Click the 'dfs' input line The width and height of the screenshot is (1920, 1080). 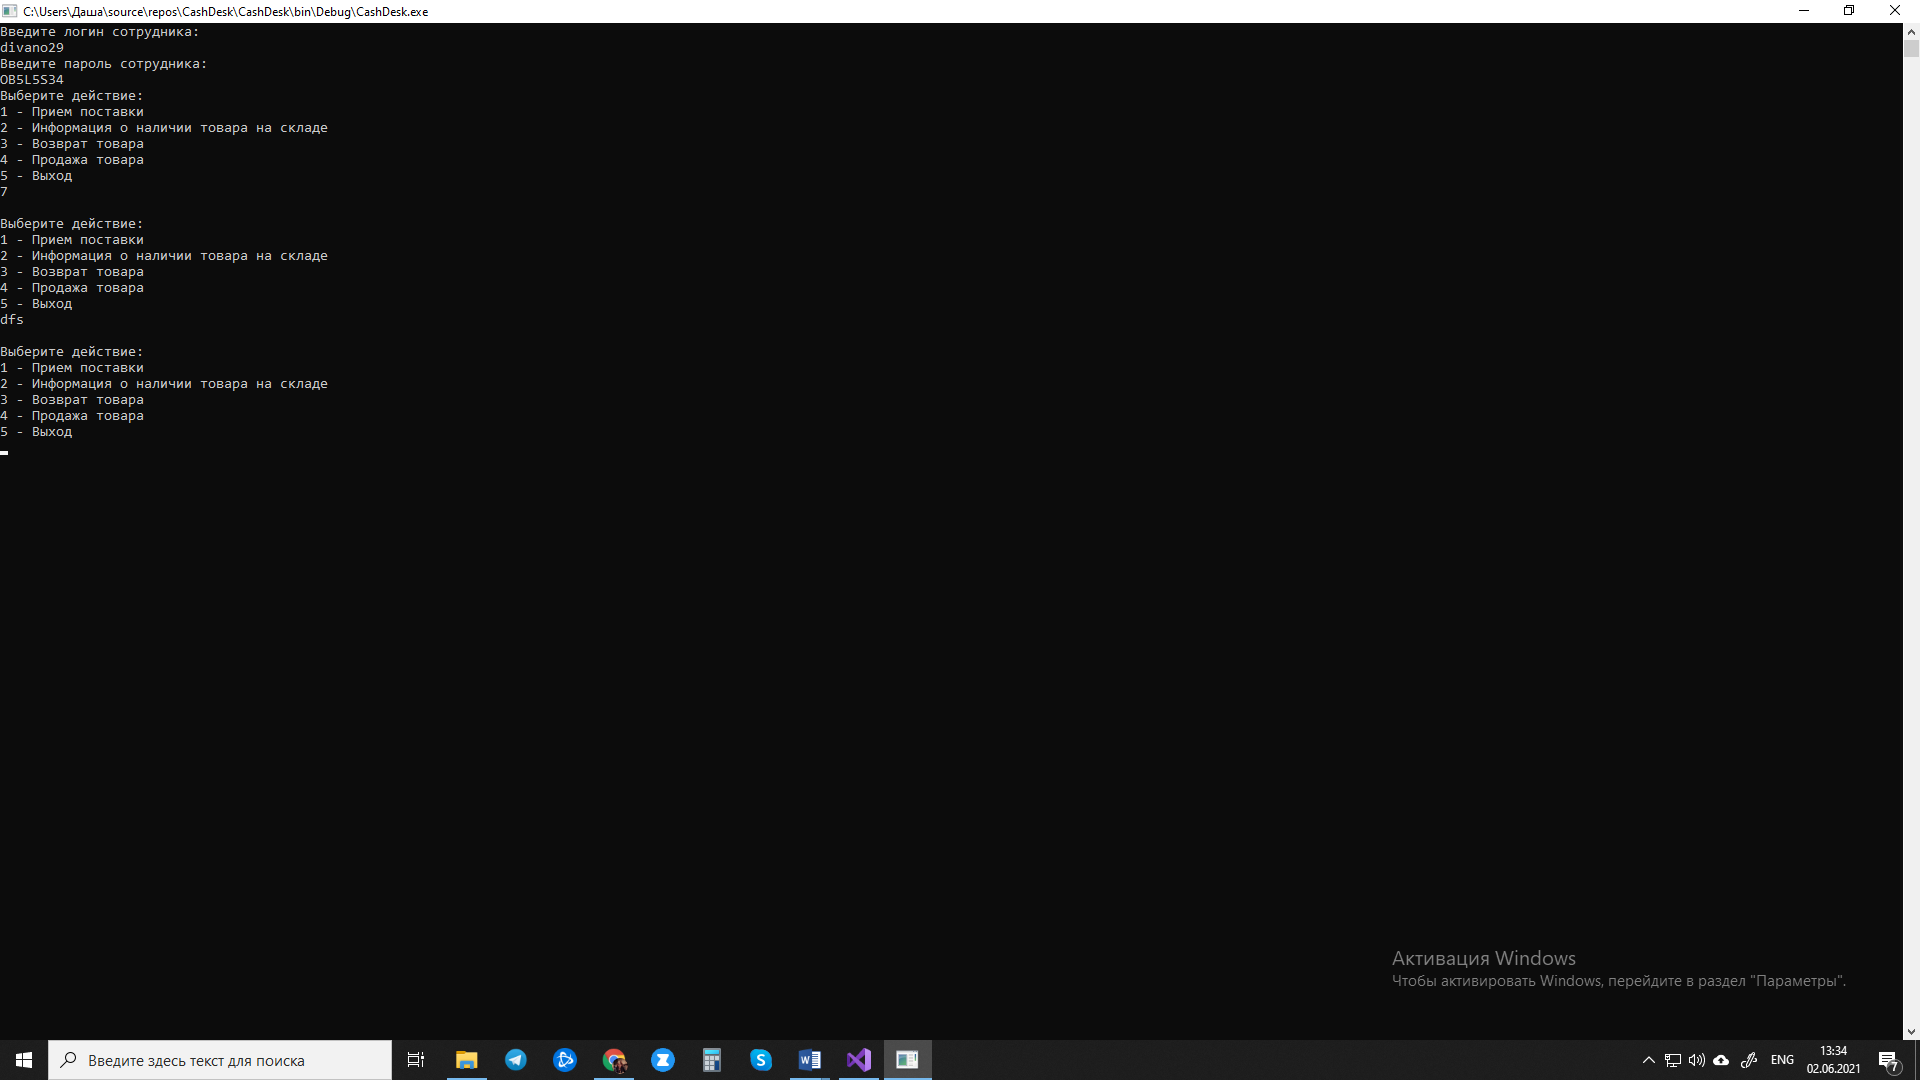(12, 320)
